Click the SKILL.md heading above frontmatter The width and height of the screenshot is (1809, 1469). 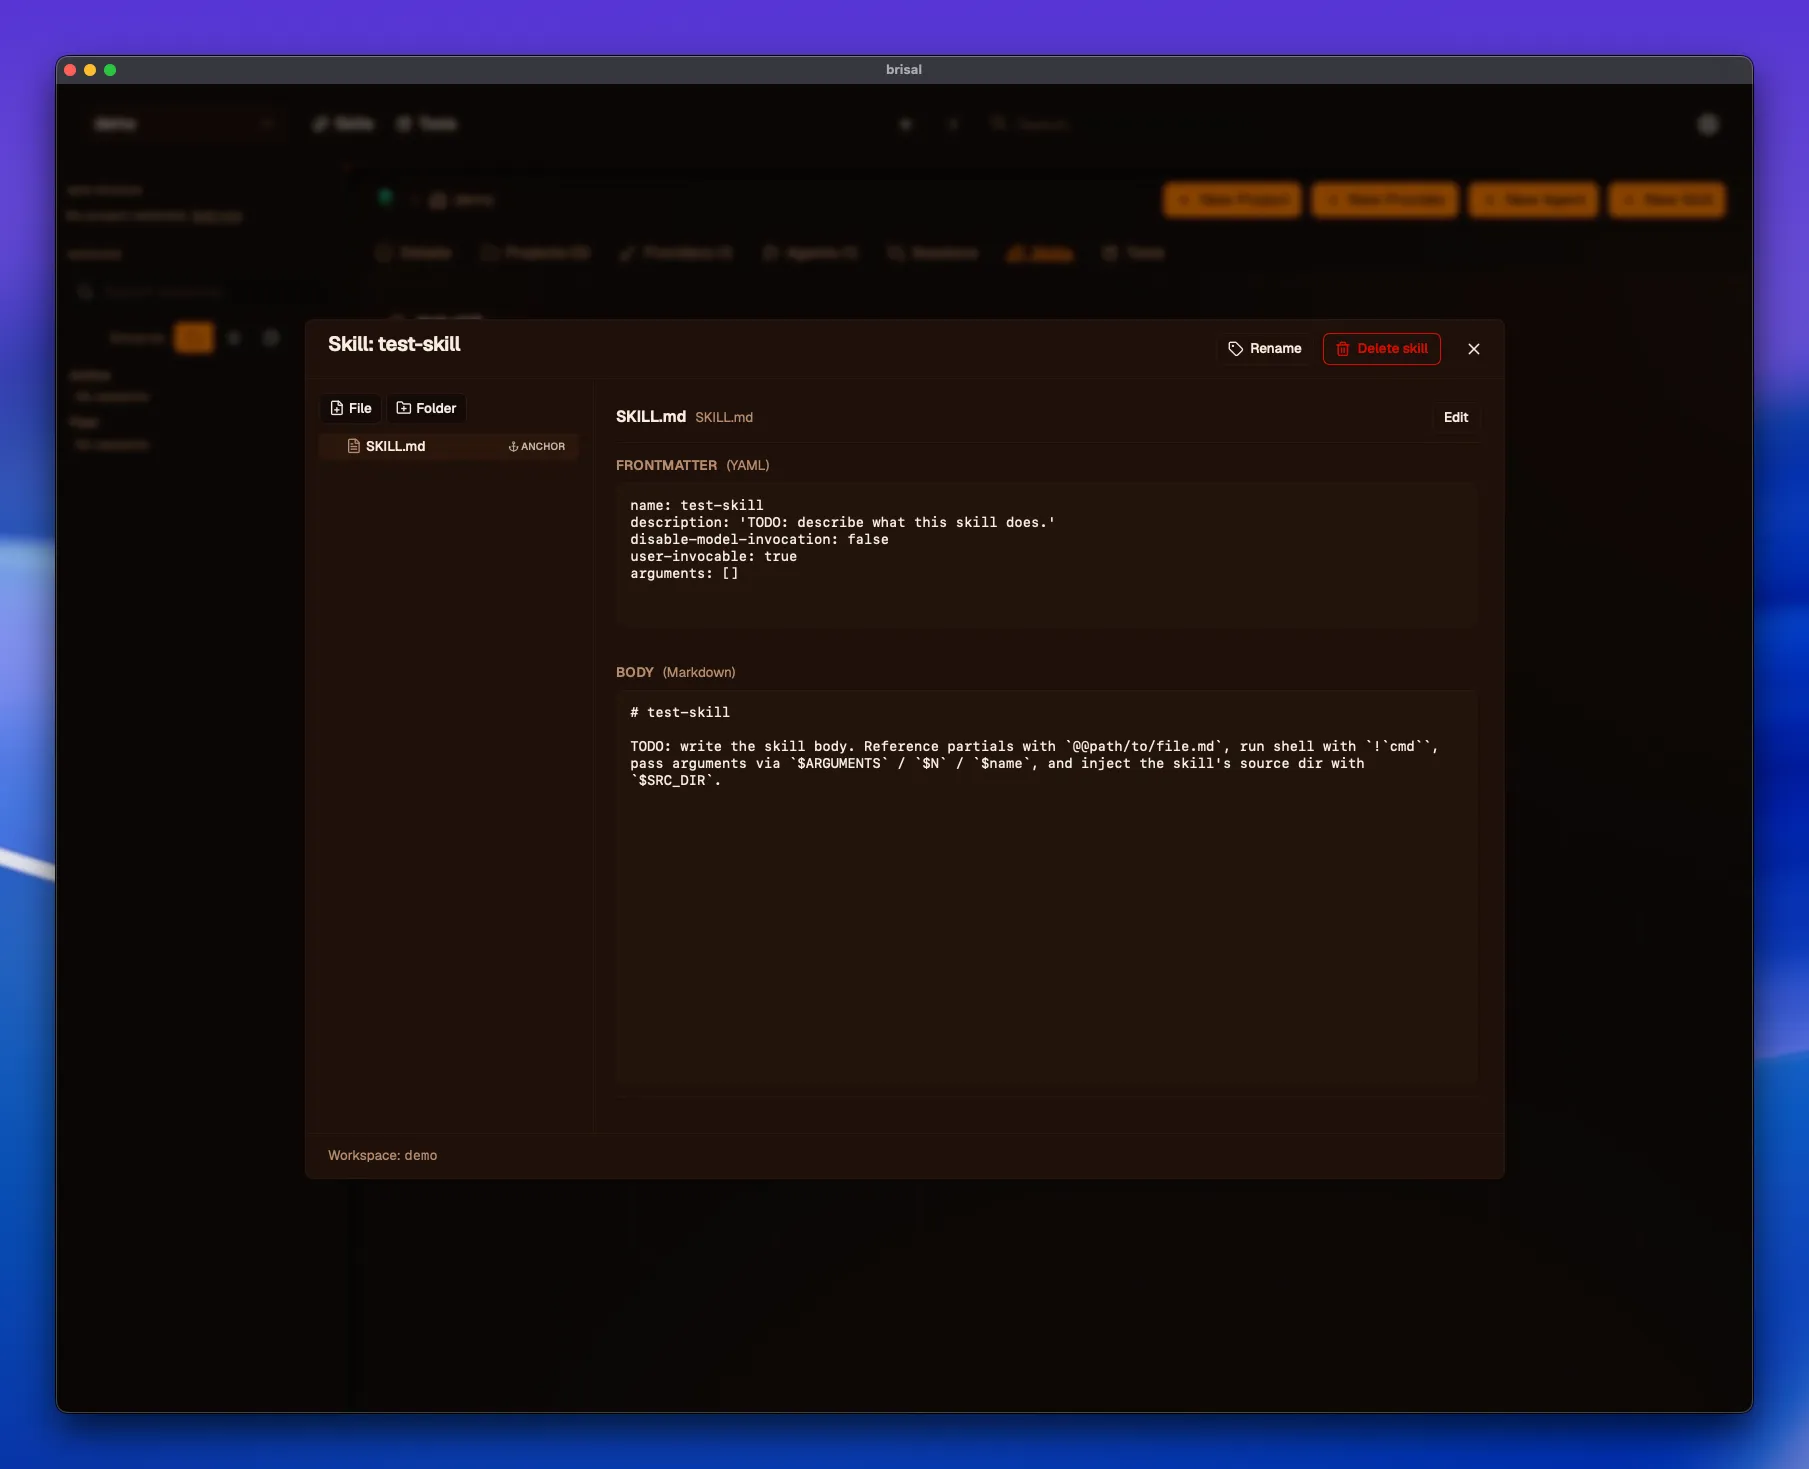(650, 417)
